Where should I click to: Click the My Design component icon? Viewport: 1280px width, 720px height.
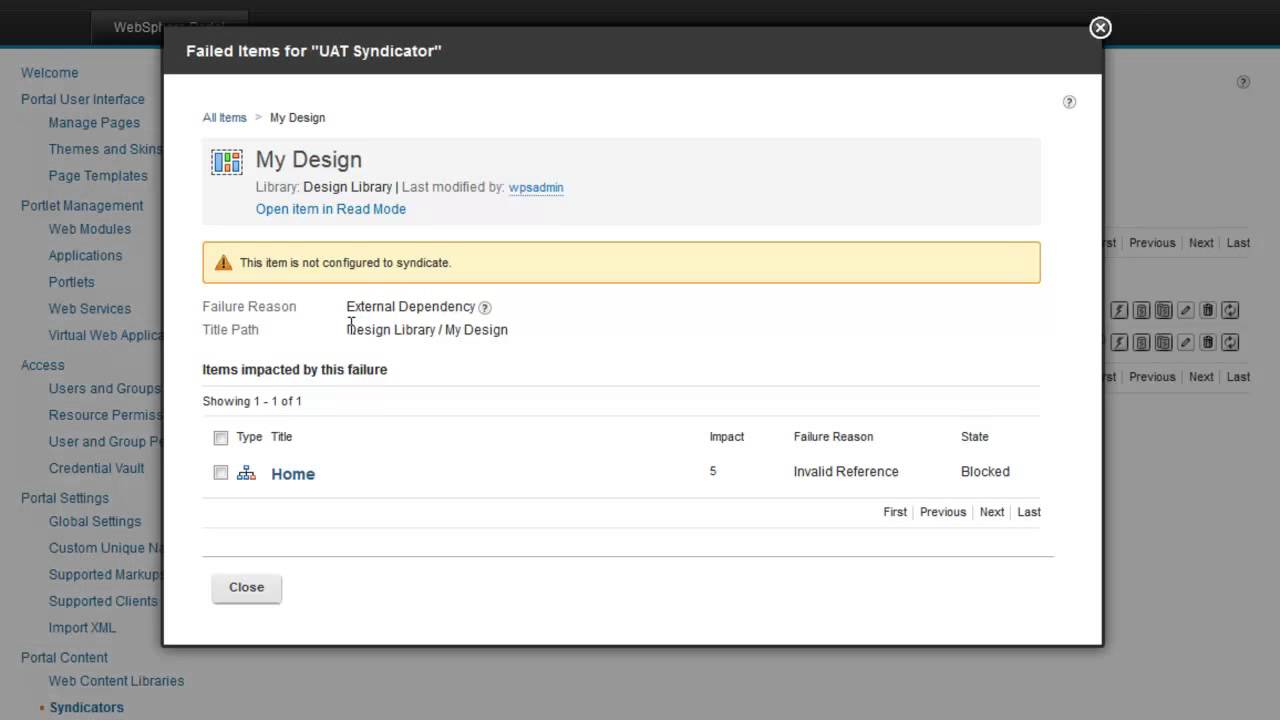tap(227, 162)
